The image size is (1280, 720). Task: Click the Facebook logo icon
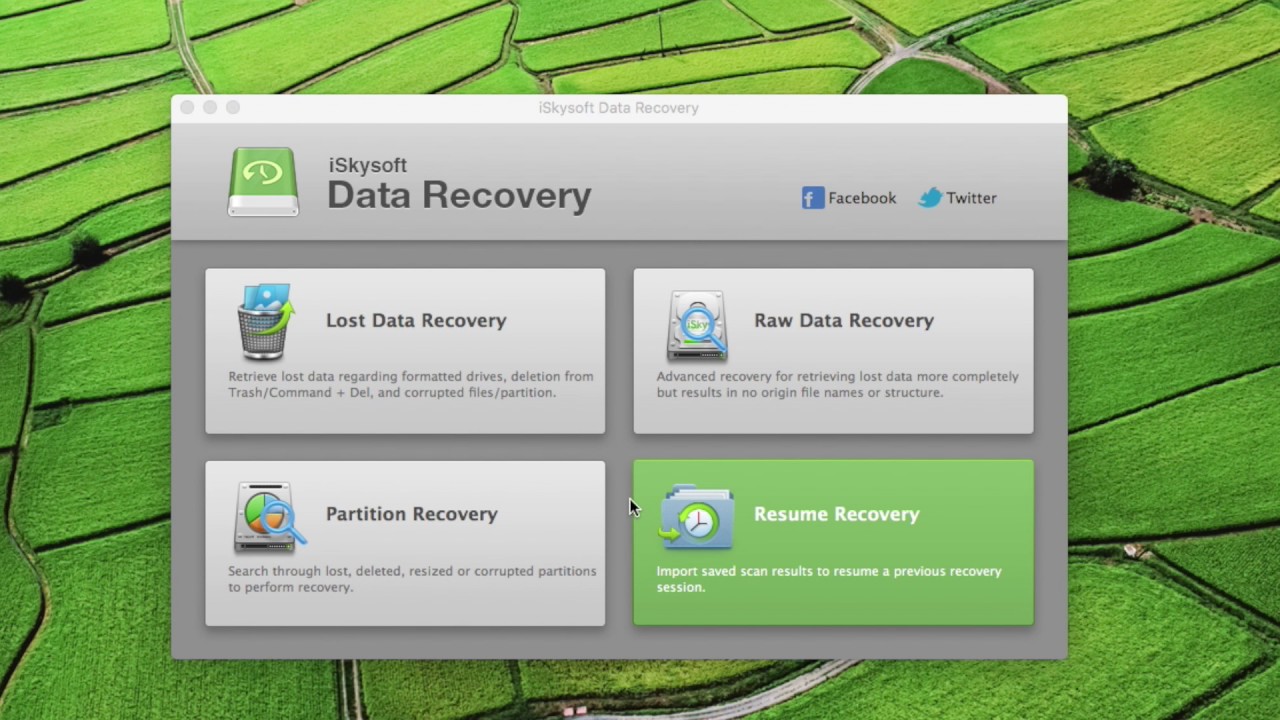tap(812, 198)
